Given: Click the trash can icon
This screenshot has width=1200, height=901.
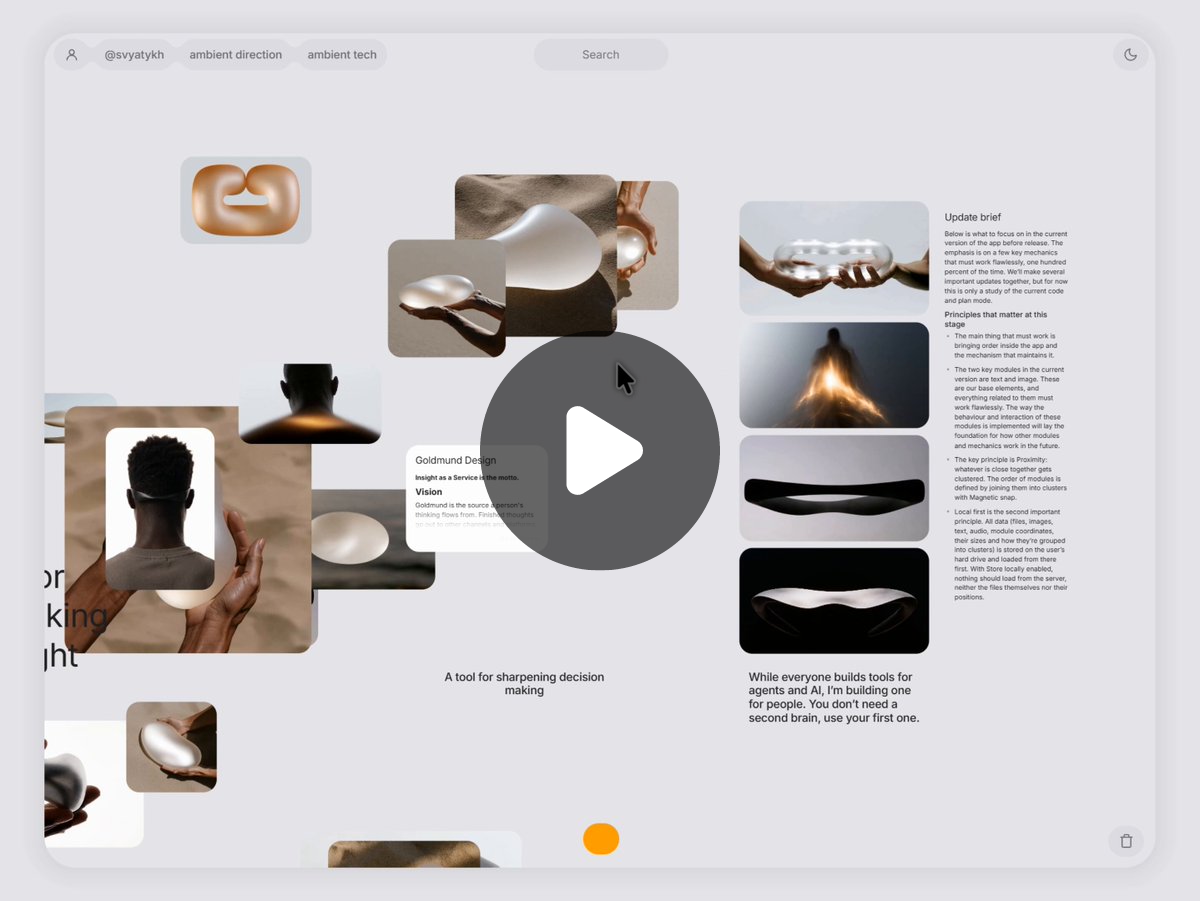Looking at the screenshot, I should (1126, 841).
